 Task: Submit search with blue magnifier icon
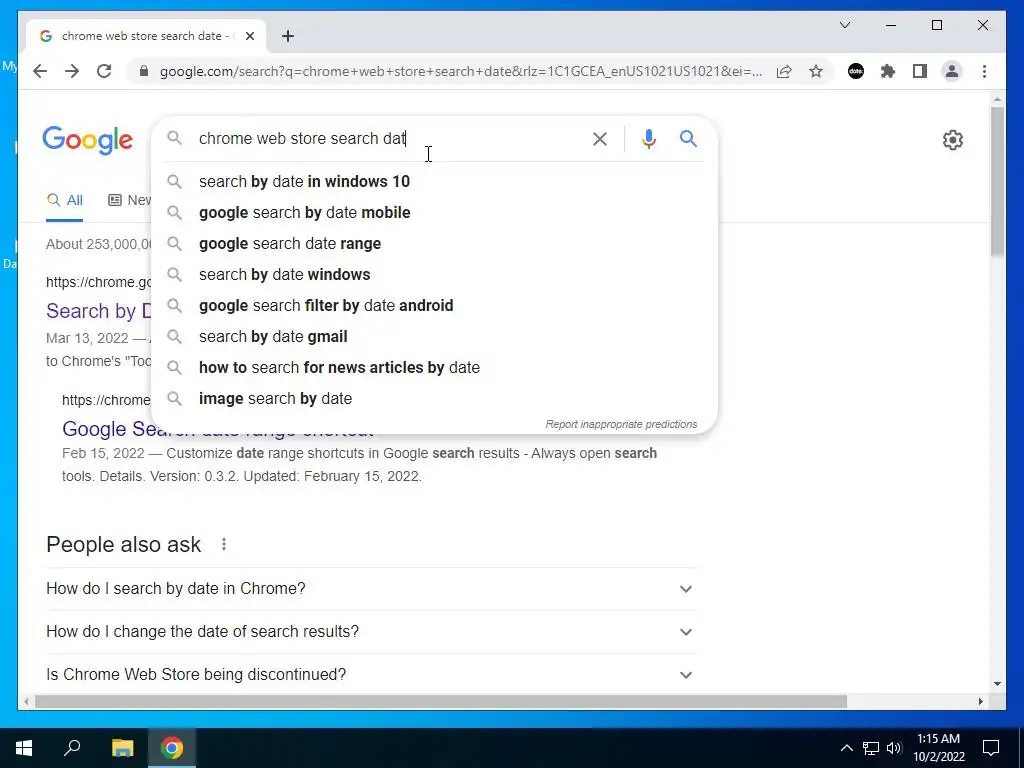[688, 138]
